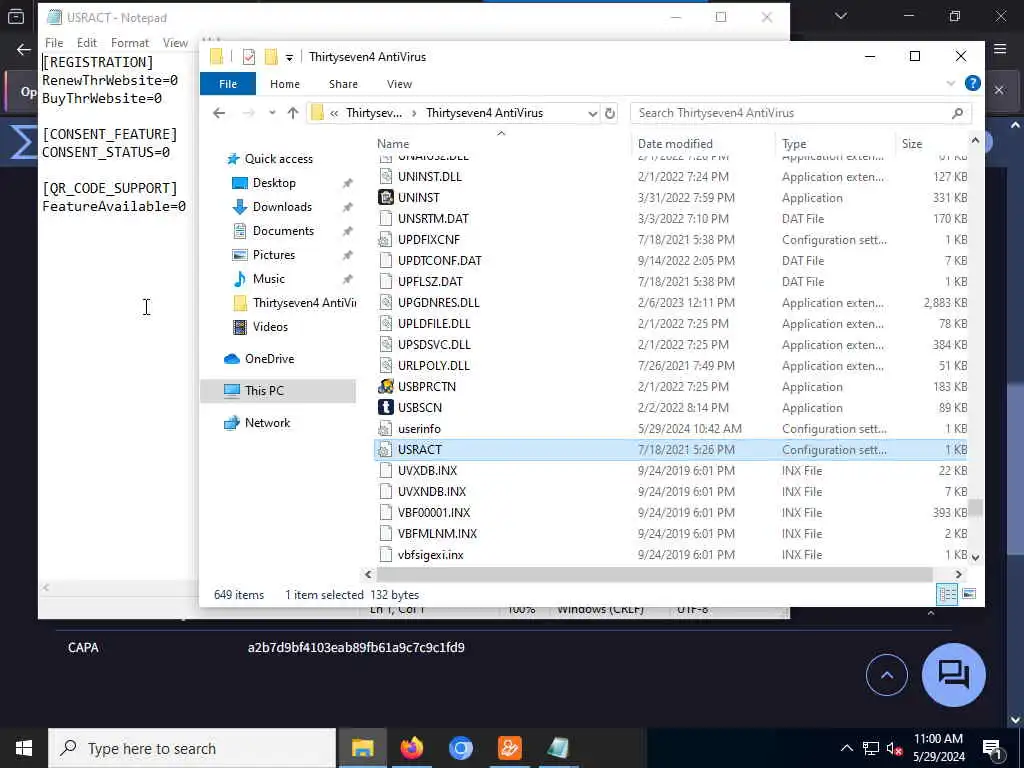Screen dimensions: 1024x768
Task: Open Firefox from the taskbar
Action: pos(411,748)
